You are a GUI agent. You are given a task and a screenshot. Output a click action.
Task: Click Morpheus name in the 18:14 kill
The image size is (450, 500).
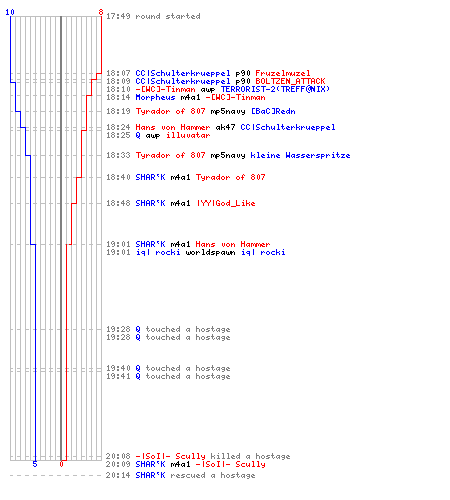pyautogui.click(x=155, y=97)
